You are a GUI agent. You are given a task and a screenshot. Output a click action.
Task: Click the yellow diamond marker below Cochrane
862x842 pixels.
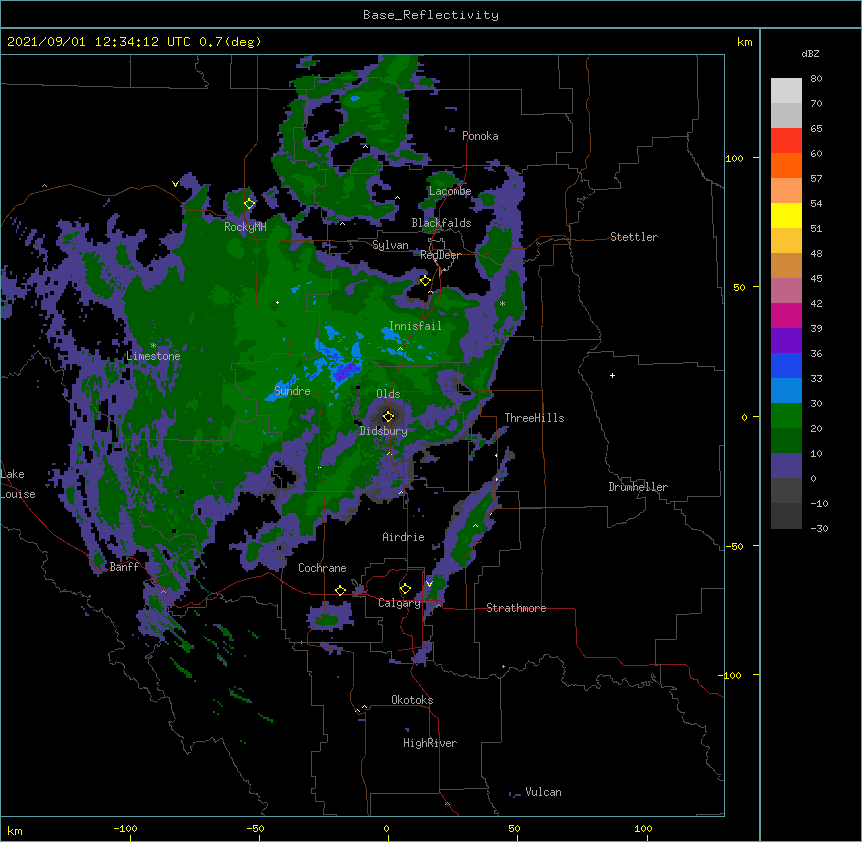click(x=340, y=590)
